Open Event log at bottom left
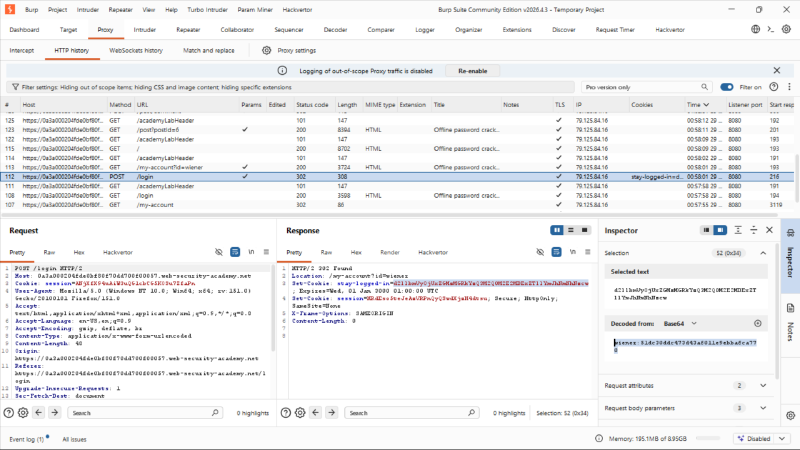 [x=27, y=439]
